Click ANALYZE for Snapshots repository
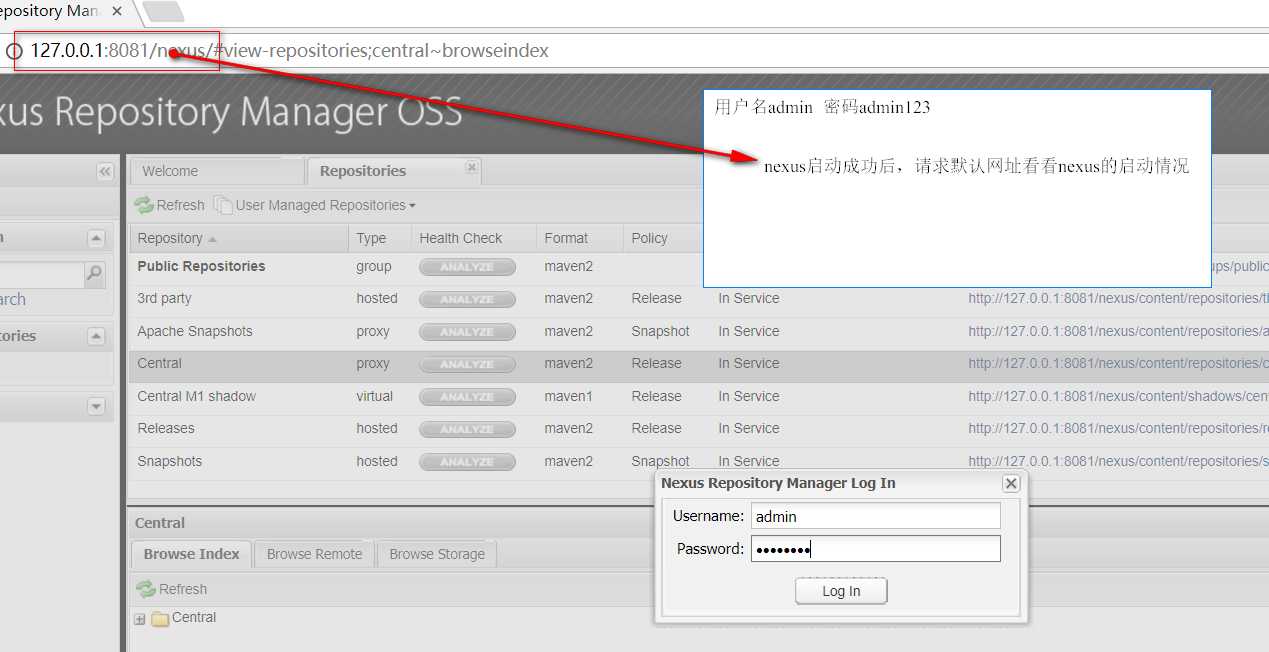The width and height of the screenshot is (1269, 652). pos(467,462)
